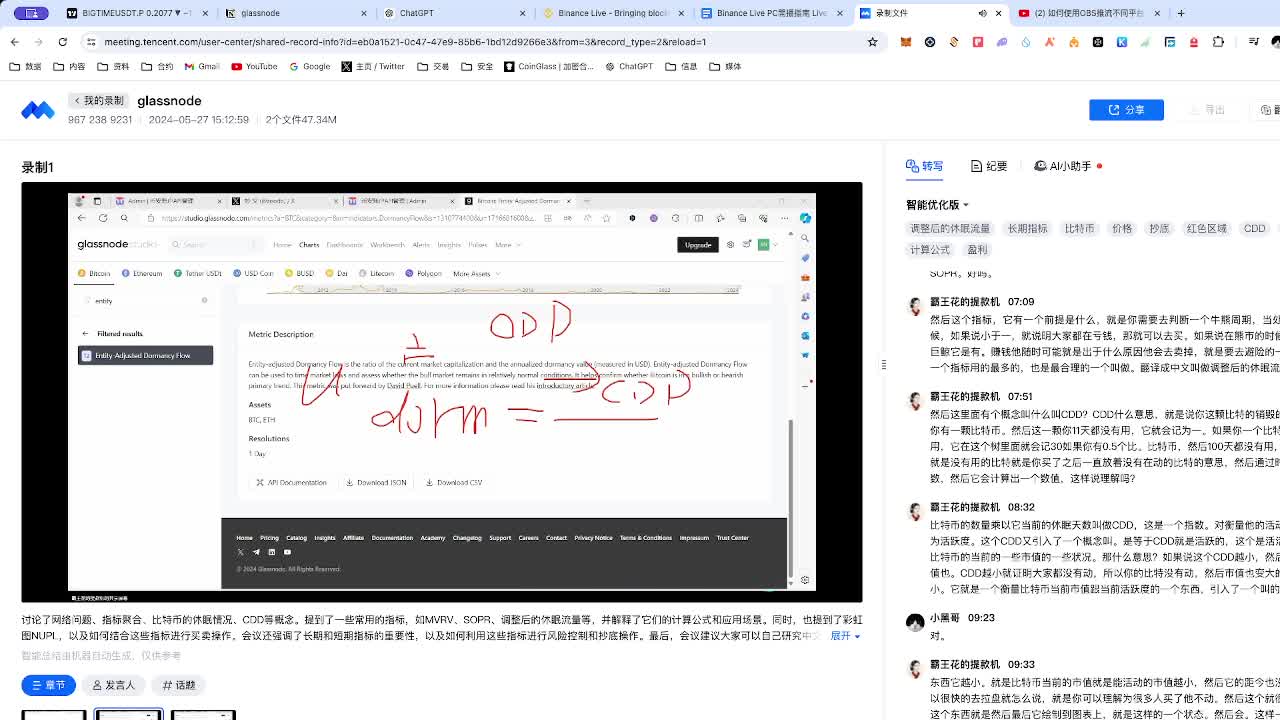Open the second highlighted chapter thumbnail

(x=128, y=715)
